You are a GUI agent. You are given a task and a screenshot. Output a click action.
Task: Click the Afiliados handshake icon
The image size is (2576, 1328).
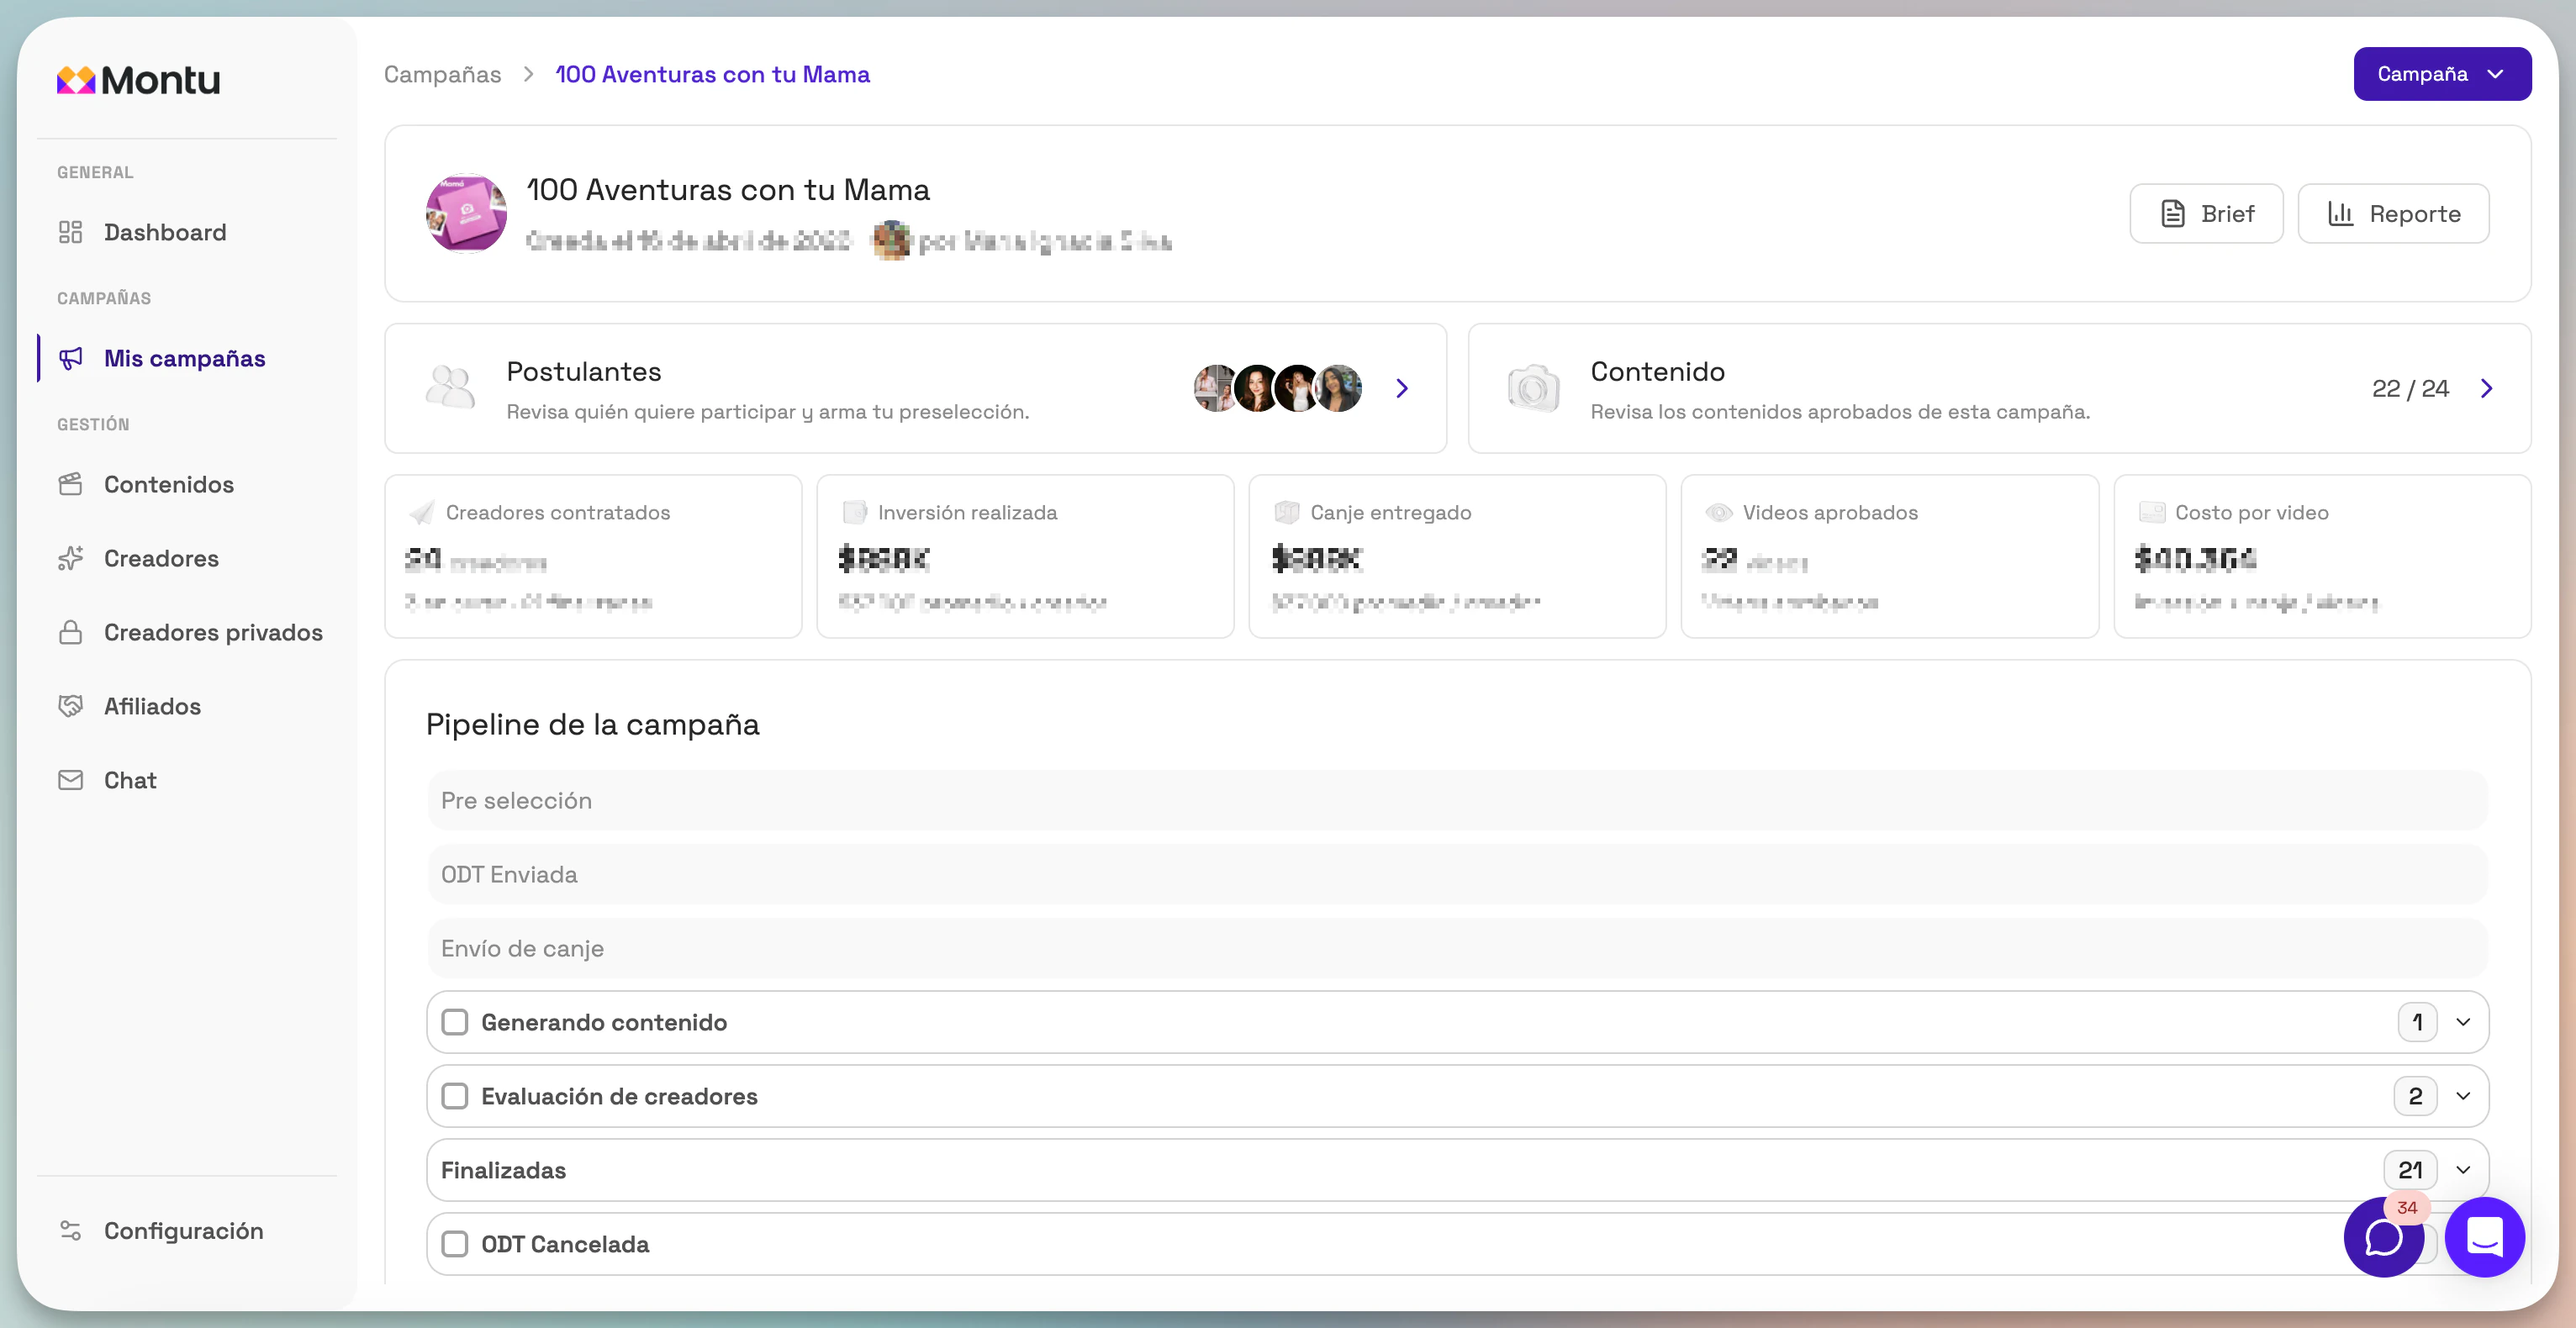(x=70, y=706)
